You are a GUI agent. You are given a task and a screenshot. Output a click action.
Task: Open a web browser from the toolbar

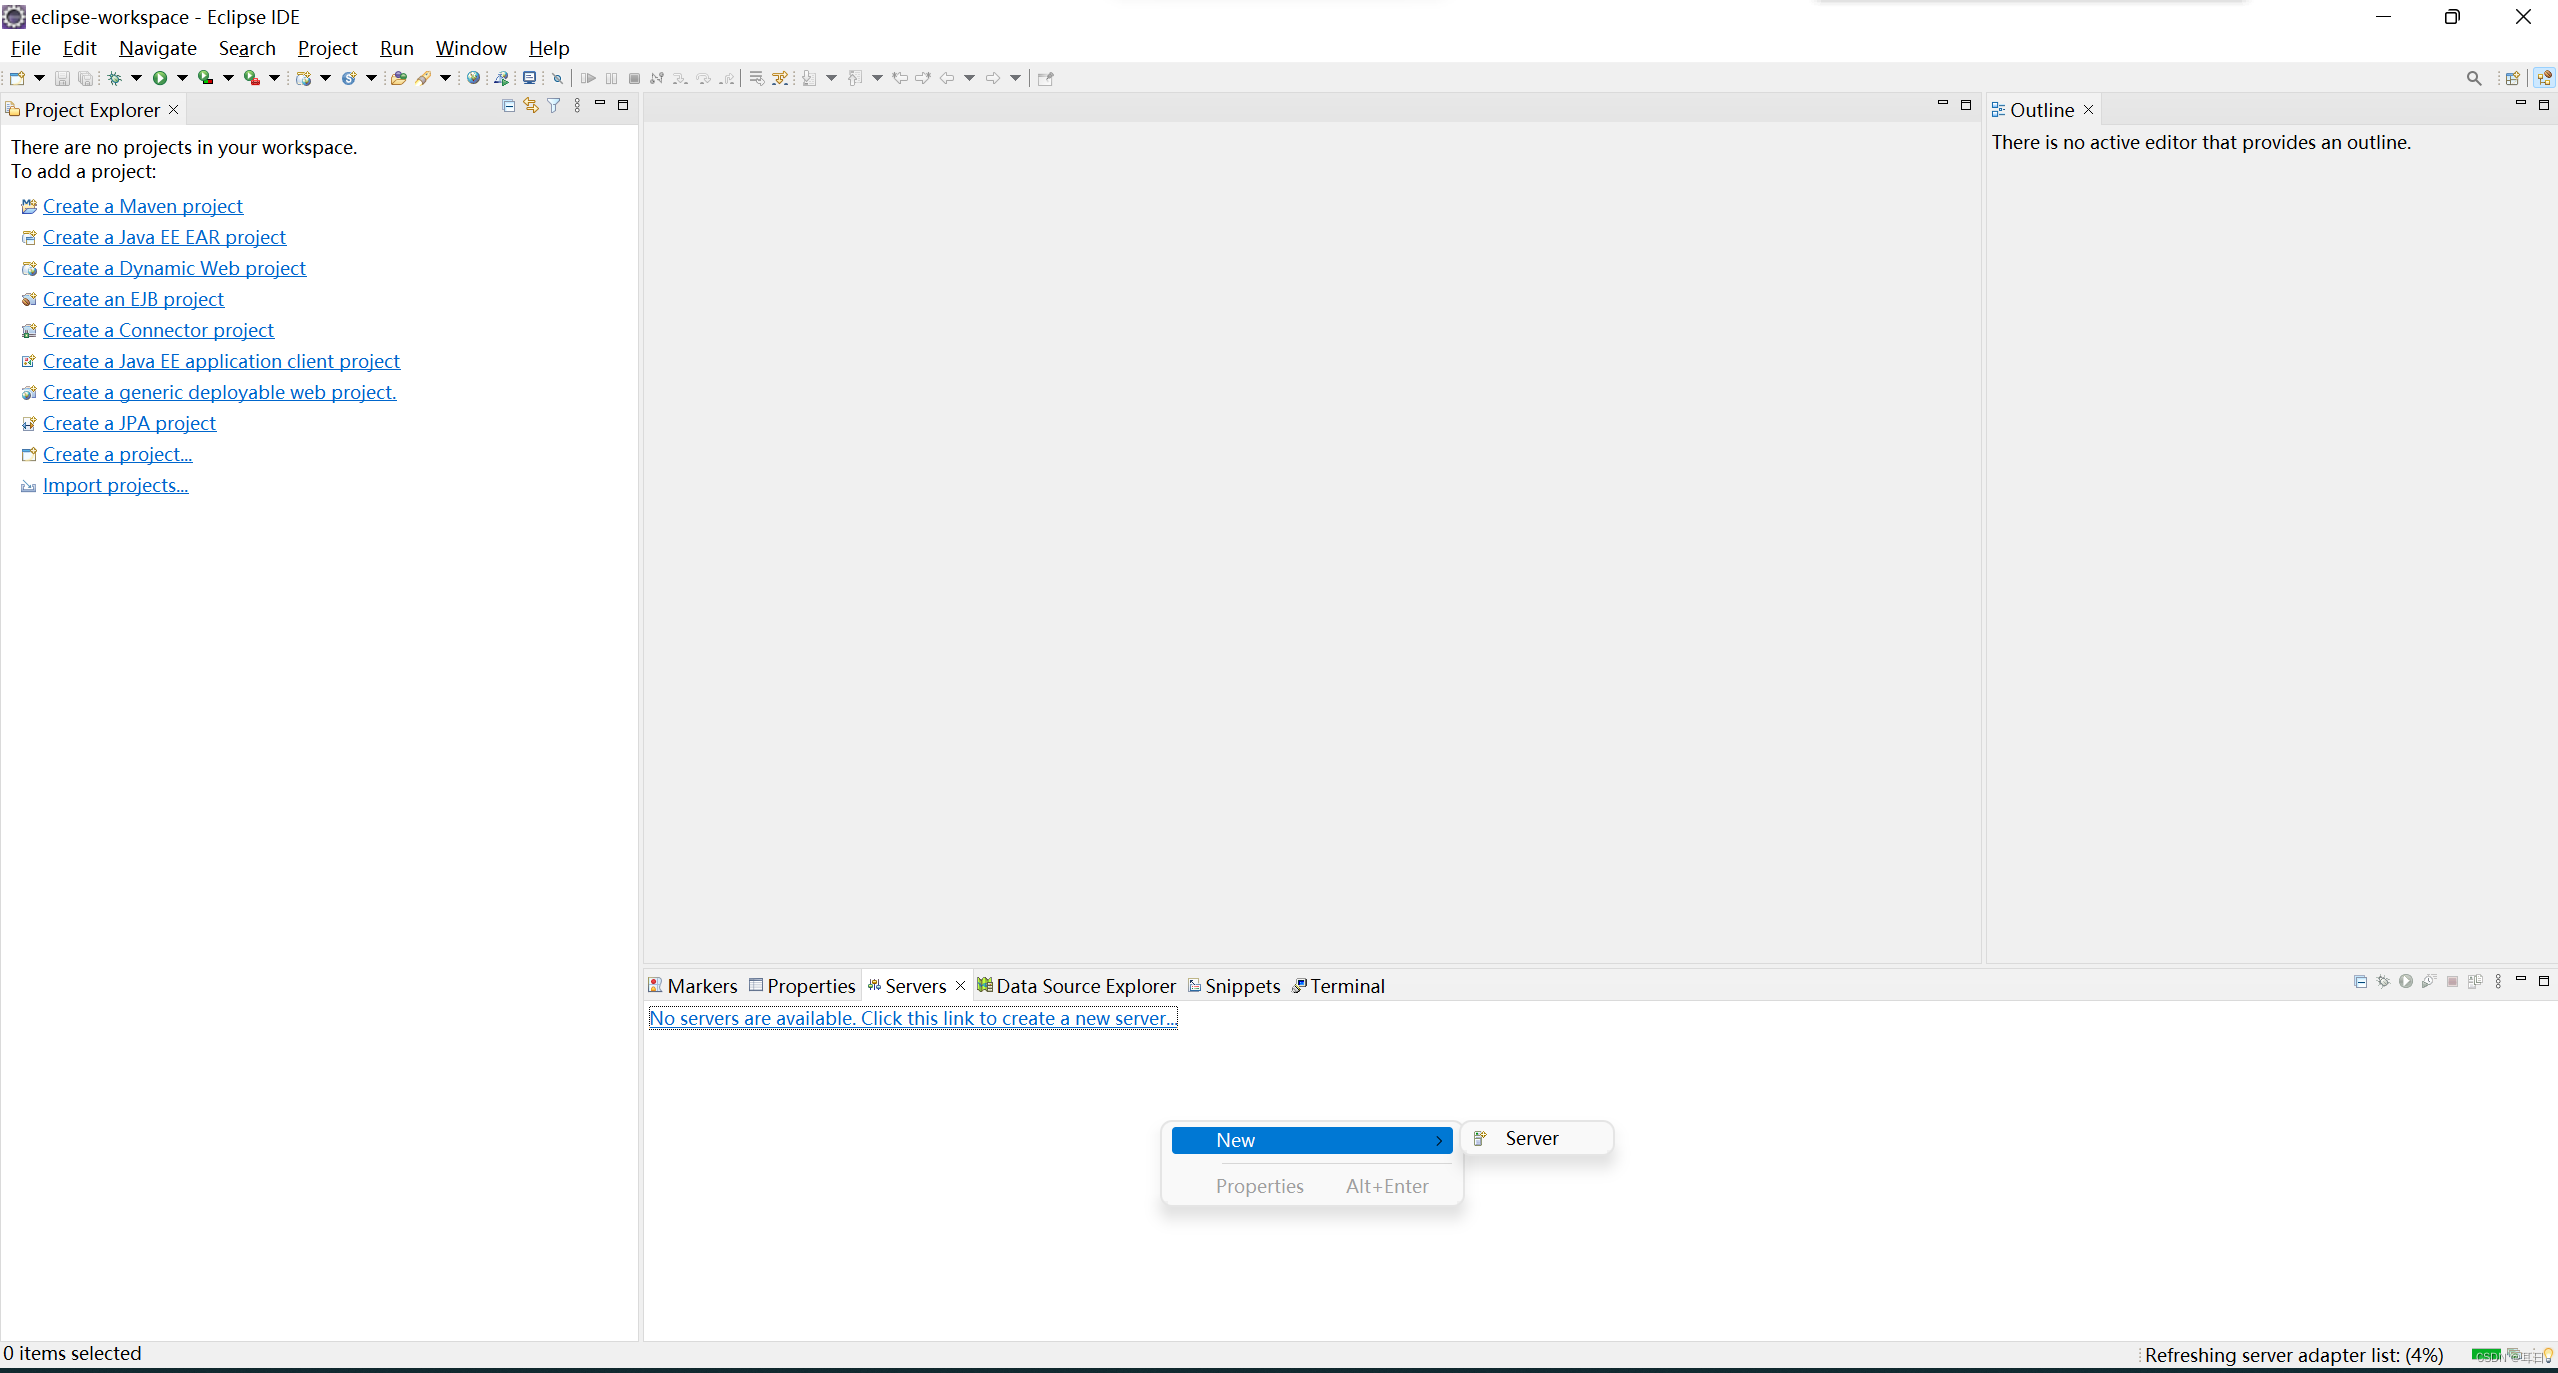point(472,78)
